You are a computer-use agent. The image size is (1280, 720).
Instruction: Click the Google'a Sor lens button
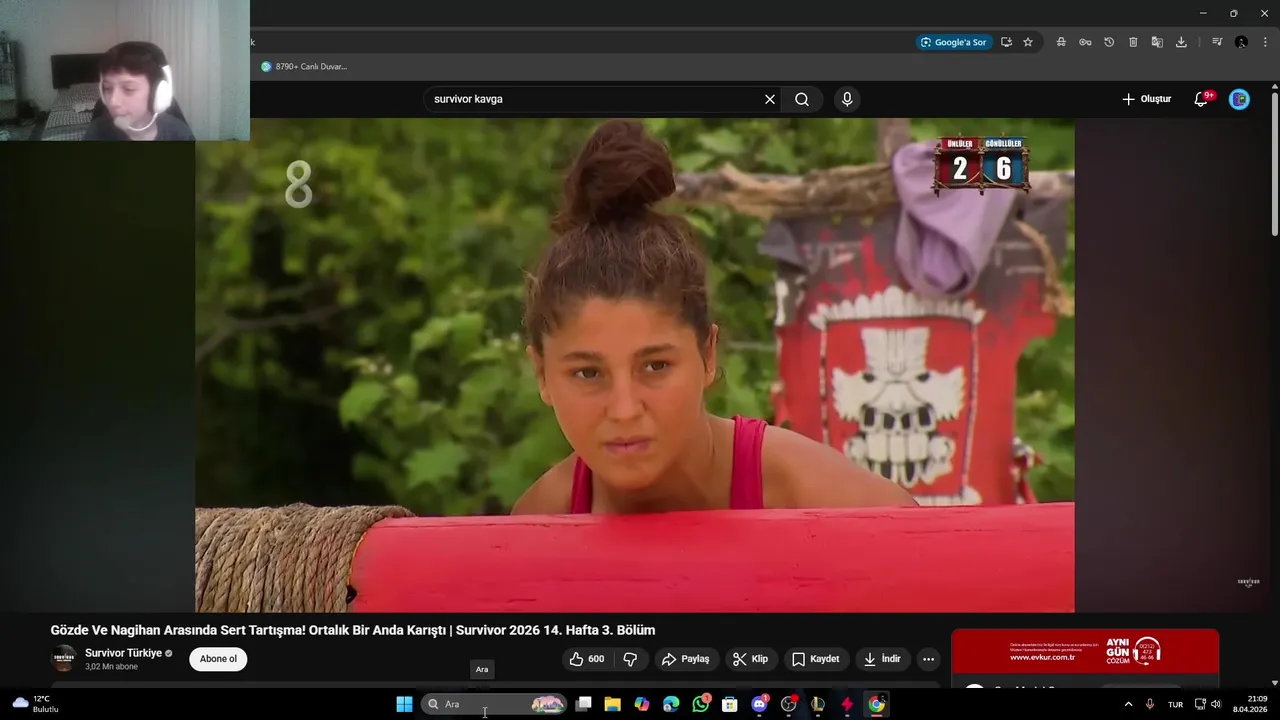tap(954, 42)
